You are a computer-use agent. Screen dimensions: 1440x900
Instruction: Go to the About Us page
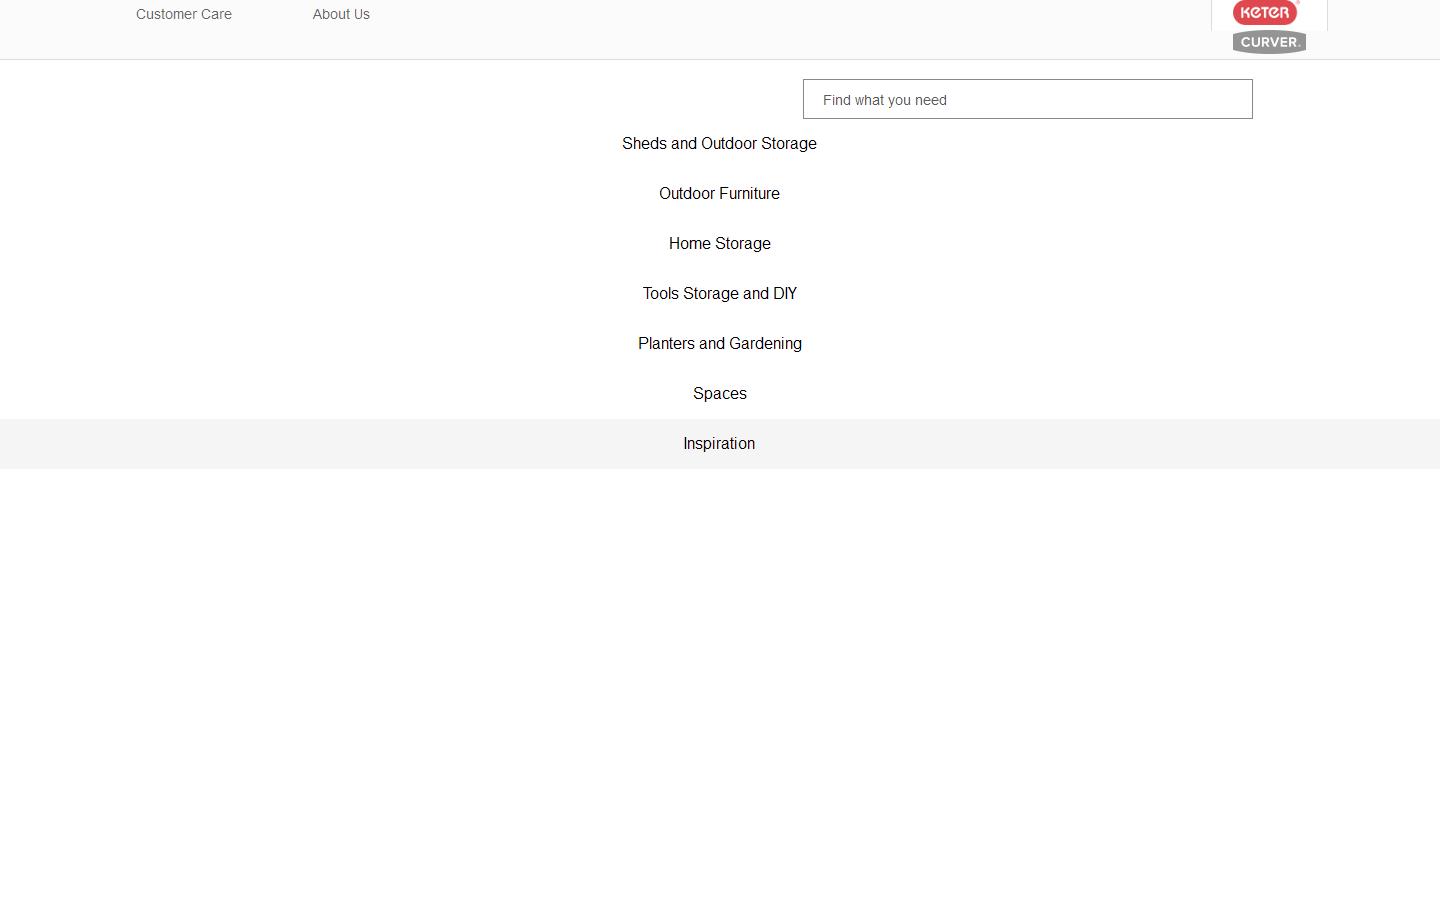click(x=341, y=14)
